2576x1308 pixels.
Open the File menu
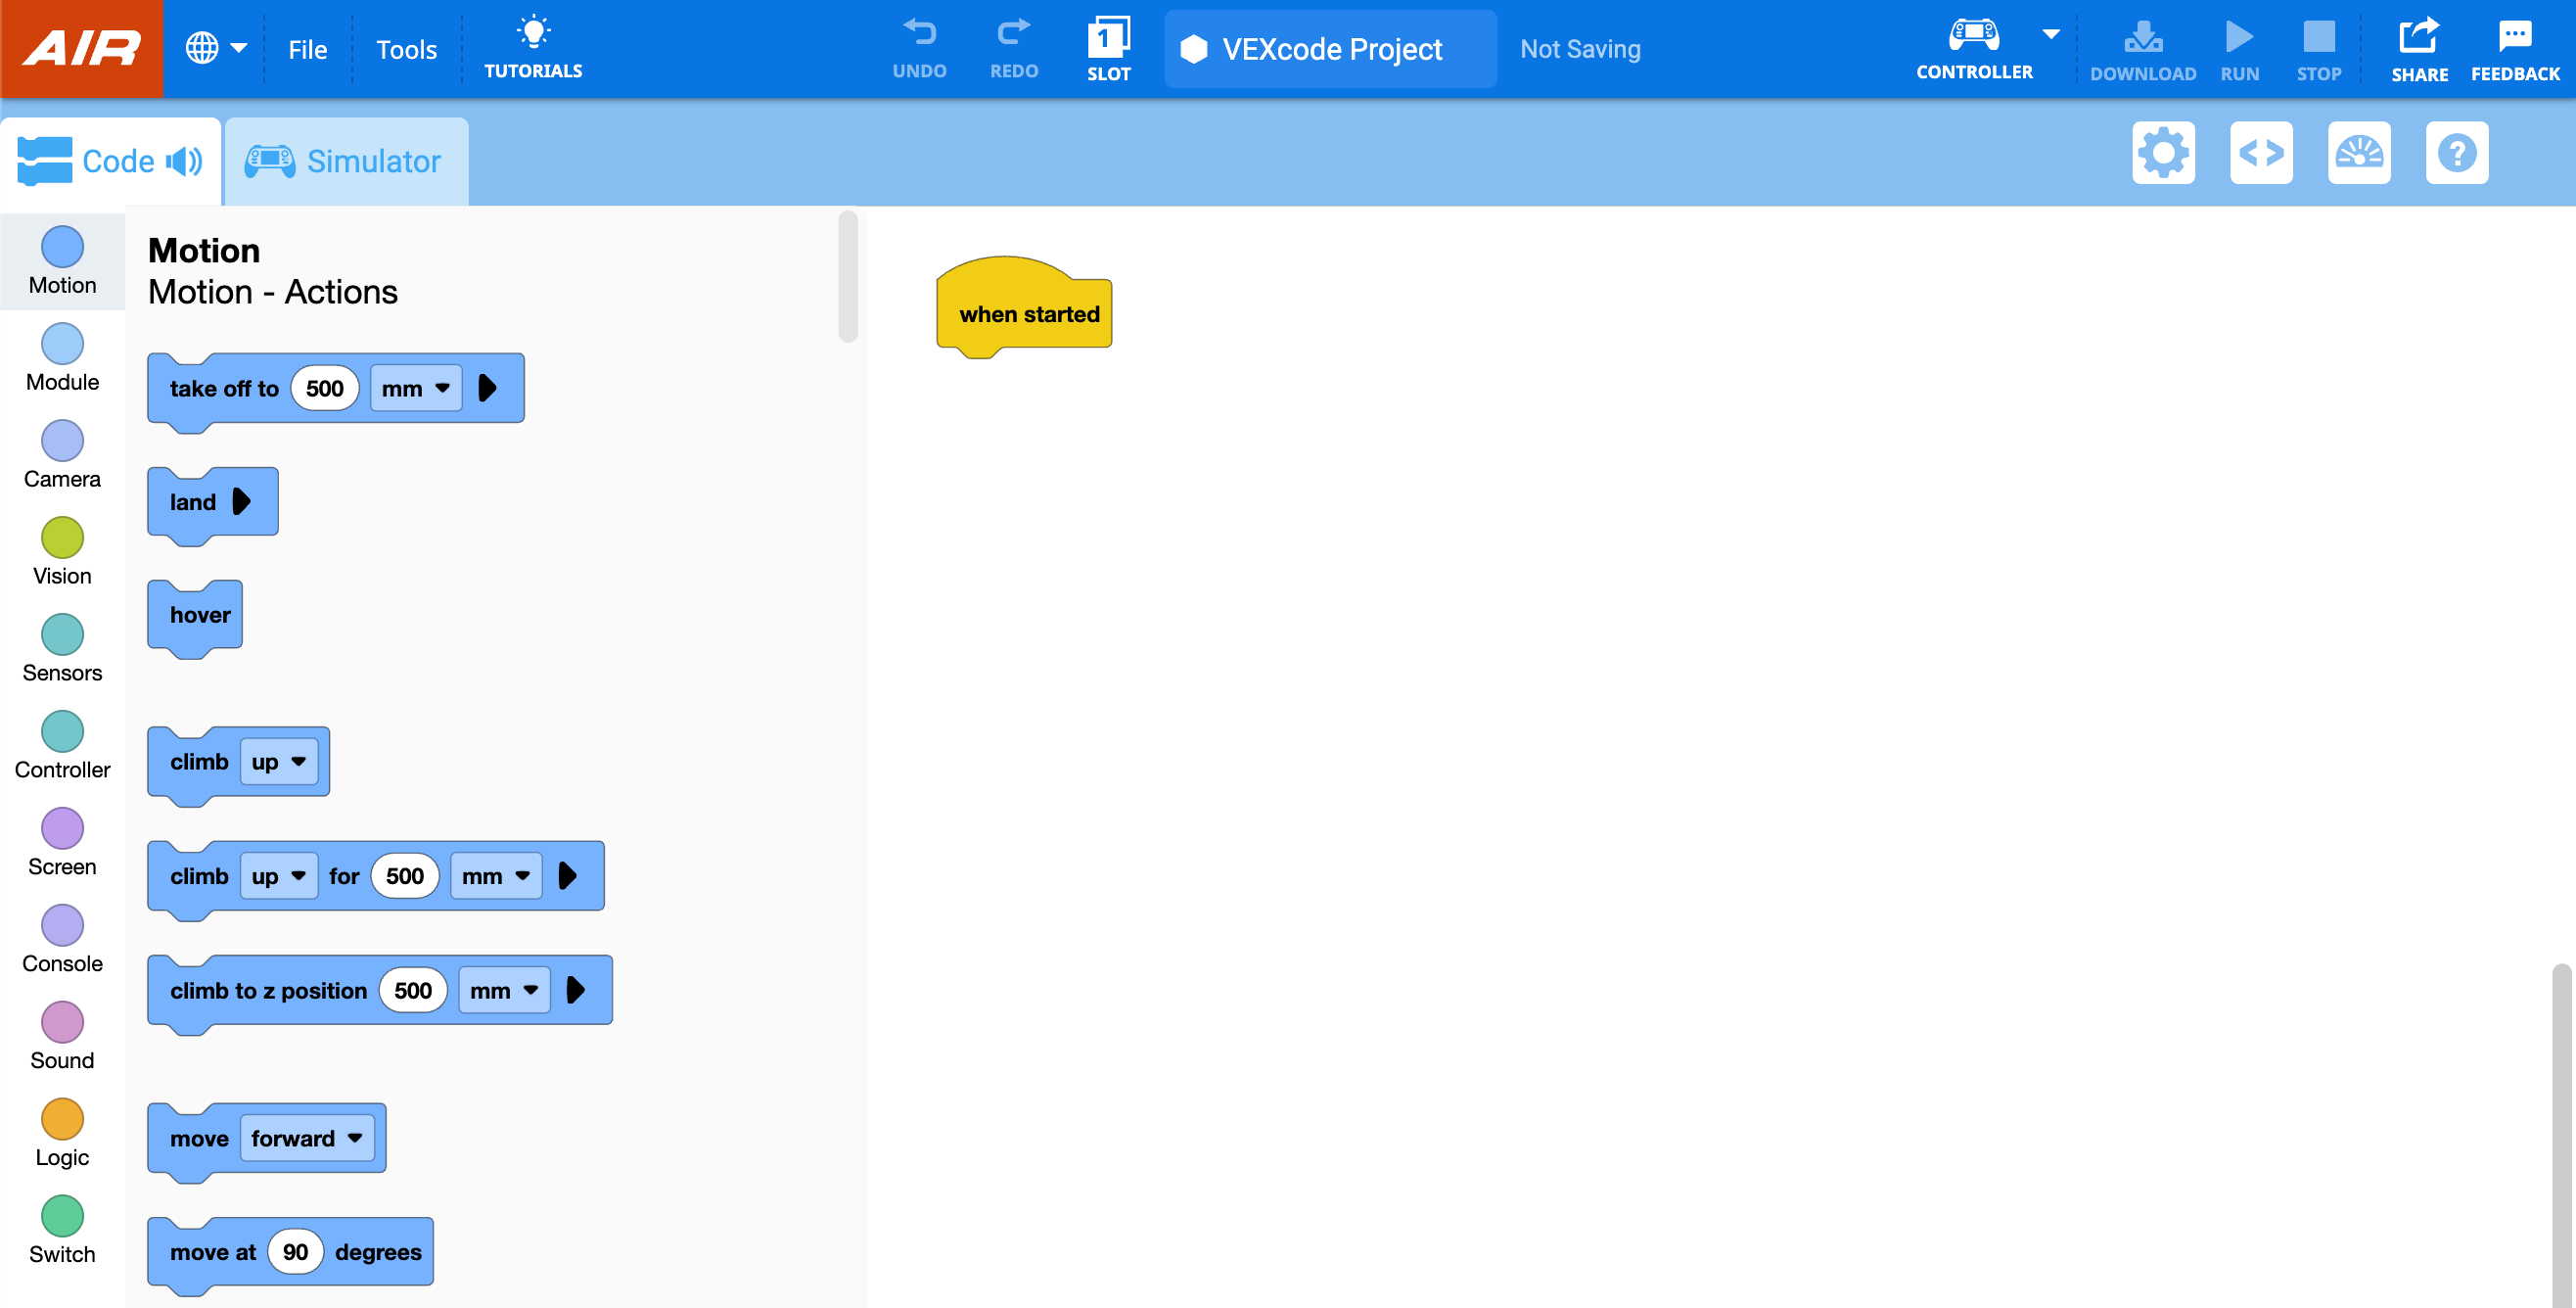[307, 48]
